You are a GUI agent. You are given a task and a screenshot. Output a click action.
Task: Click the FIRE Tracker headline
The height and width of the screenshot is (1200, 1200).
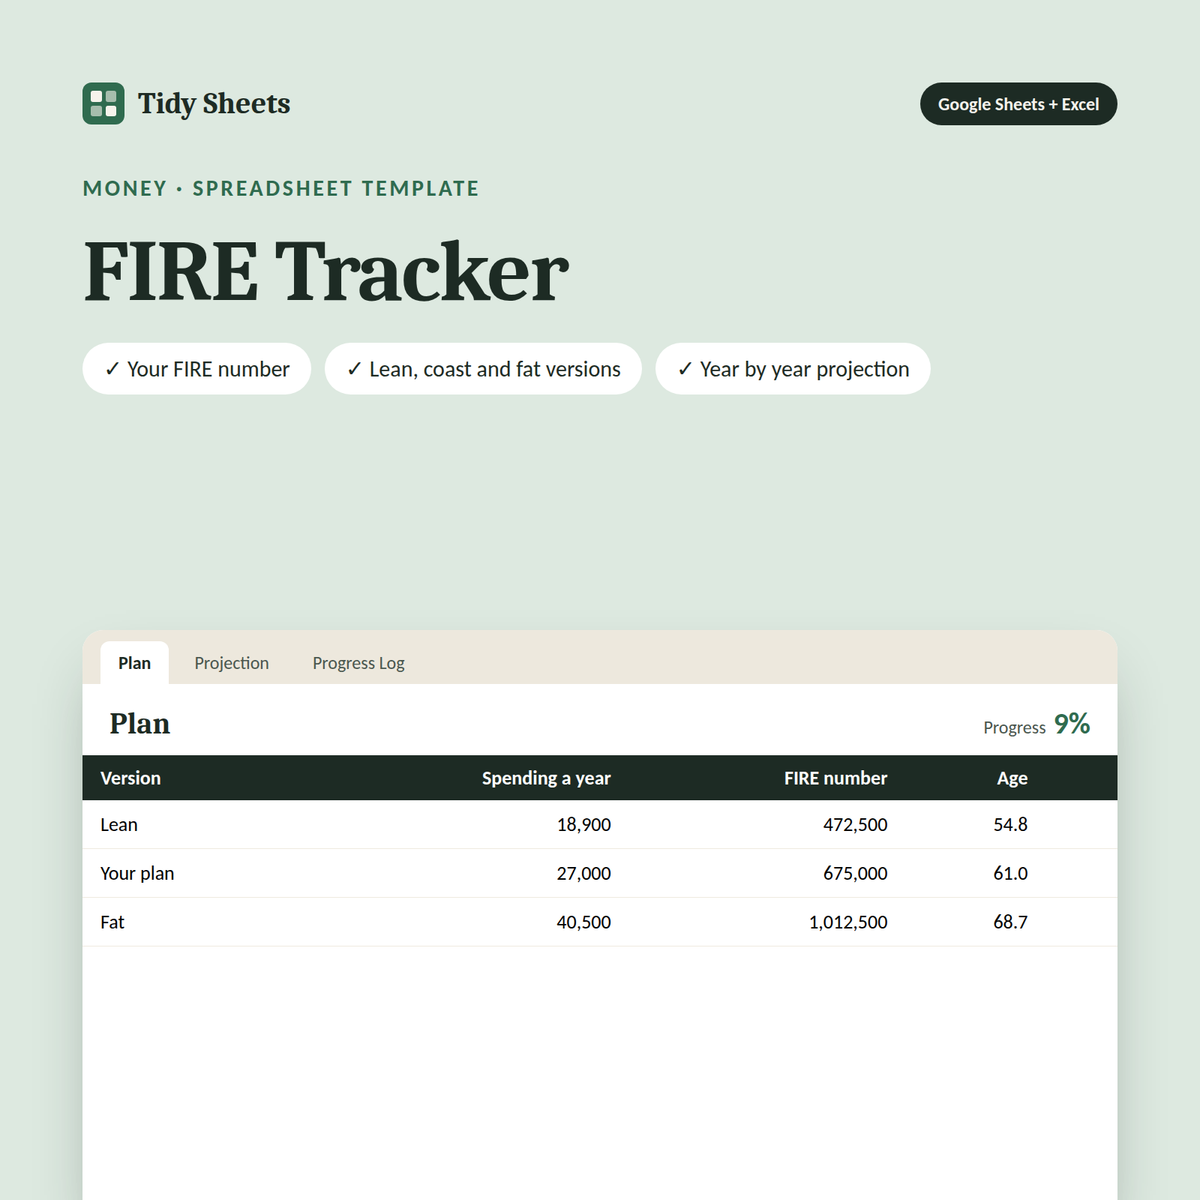(x=326, y=271)
